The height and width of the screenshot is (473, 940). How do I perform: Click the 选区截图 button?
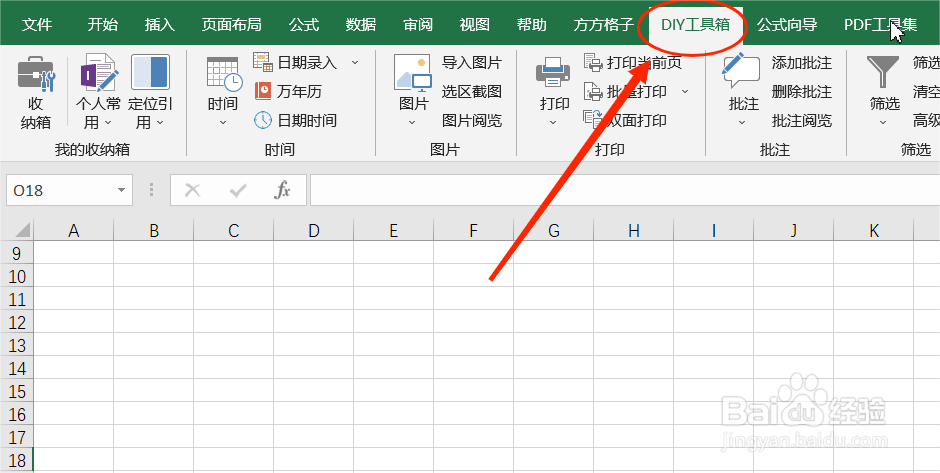tap(472, 92)
